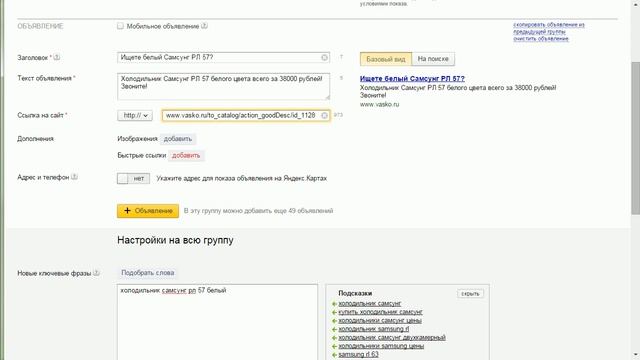Image resolution: width=640 pixels, height=360 pixels.
Task: Toggle the Адрес и телефон switch showing нет
Action: tap(133, 178)
